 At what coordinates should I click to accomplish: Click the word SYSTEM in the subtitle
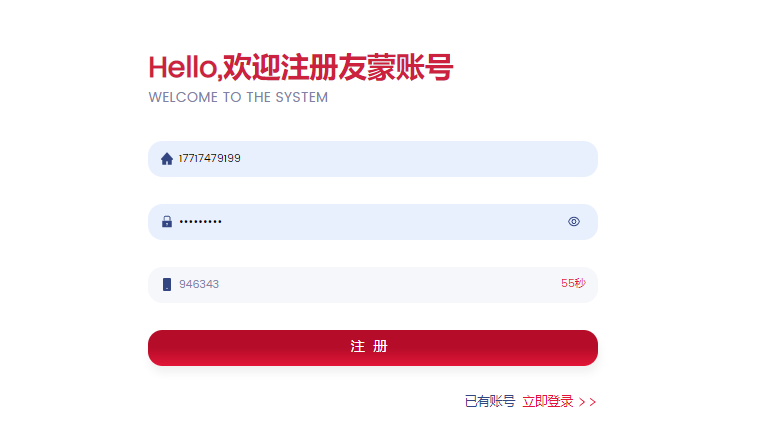(x=302, y=98)
